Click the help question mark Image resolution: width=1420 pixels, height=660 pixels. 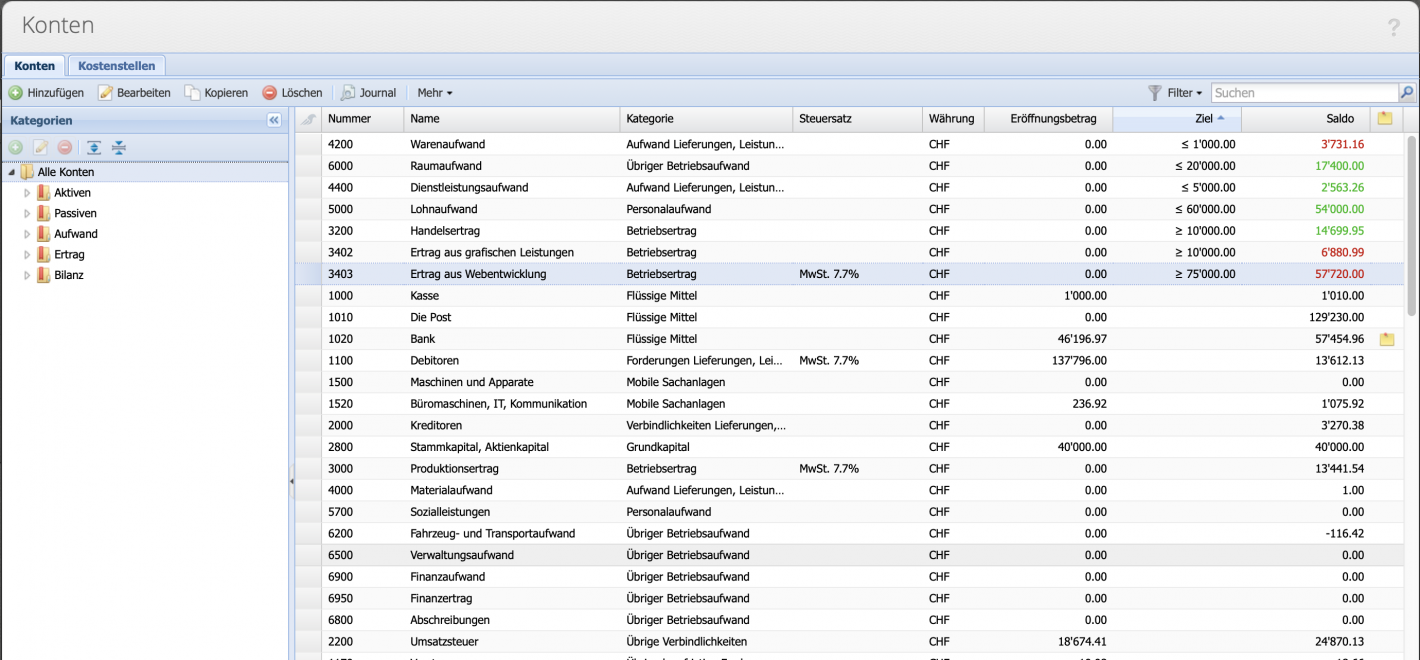tap(1394, 28)
